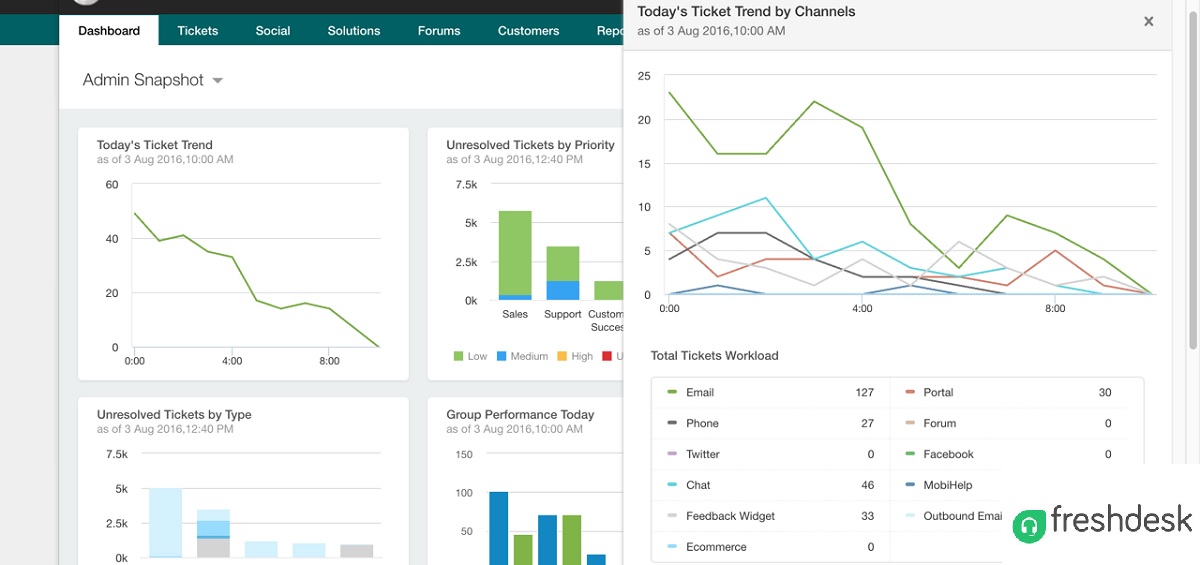The height and width of the screenshot is (565, 1200).
Task: Toggle the Low priority legend item
Action: pos(471,356)
